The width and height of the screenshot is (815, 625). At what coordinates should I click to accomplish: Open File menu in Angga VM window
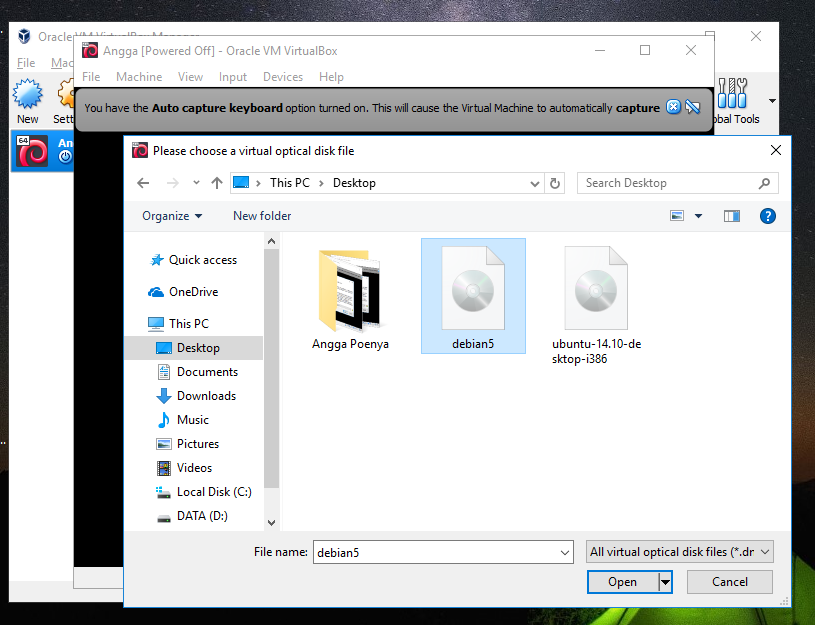(91, 77)
